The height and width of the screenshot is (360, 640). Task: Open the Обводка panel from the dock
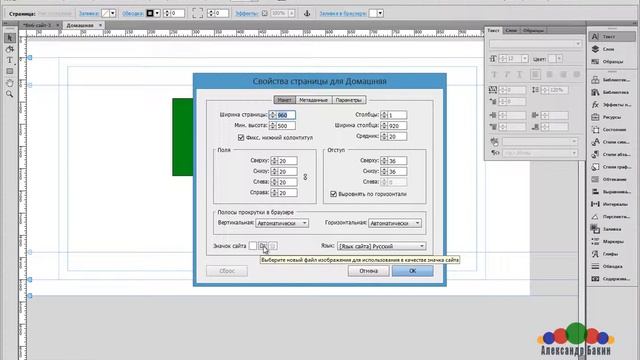coord(611,267)
